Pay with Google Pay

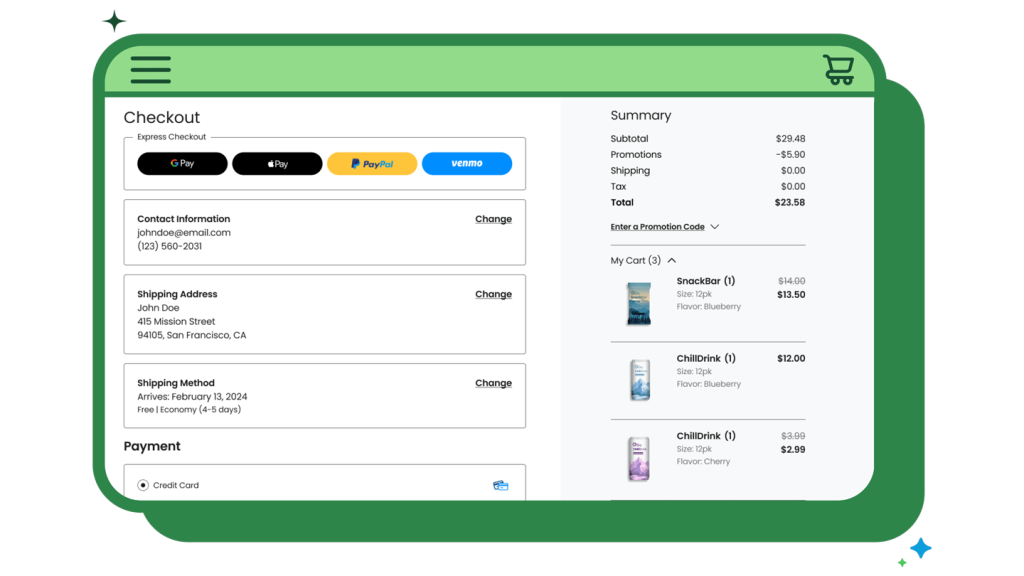[182, 164]
